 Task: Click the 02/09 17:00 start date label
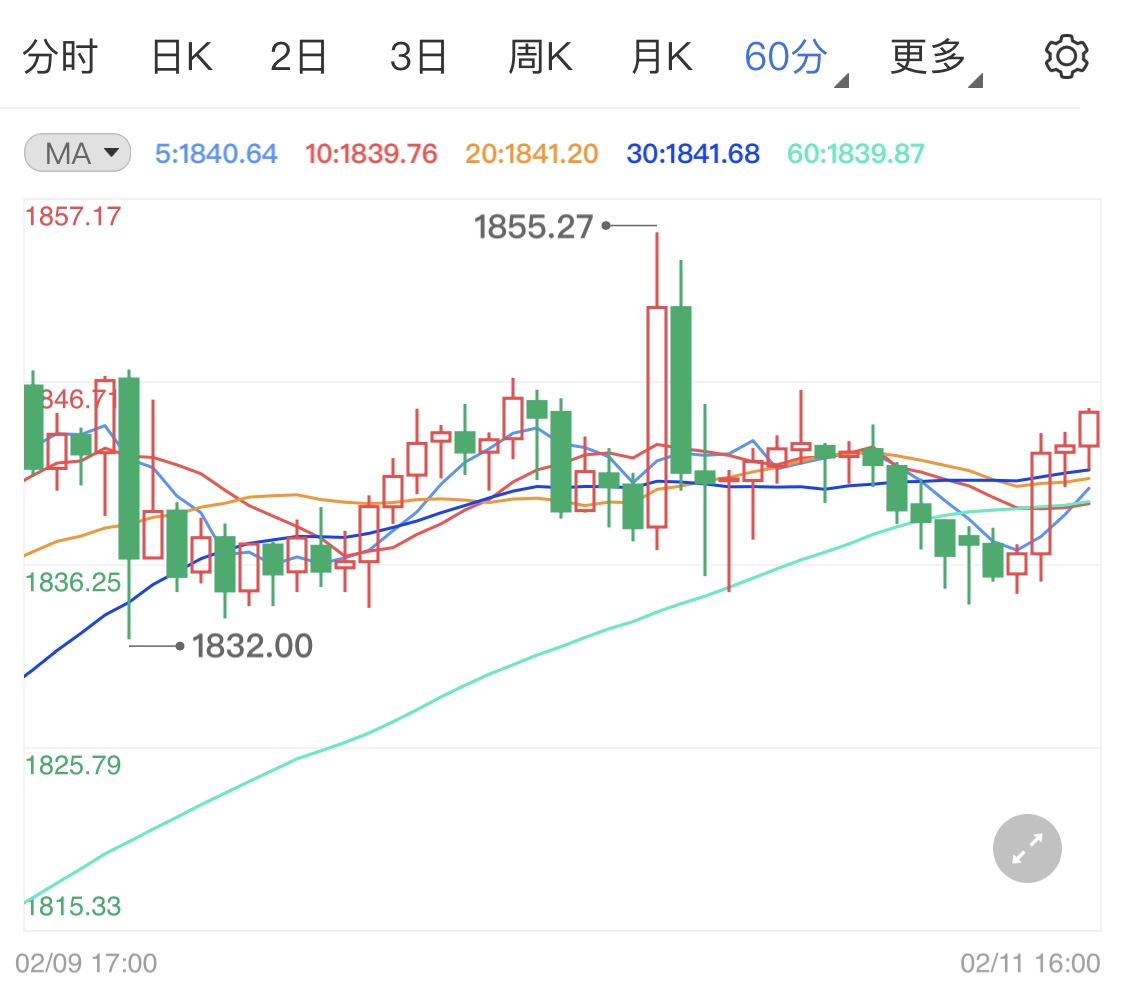tap(86, 963)
